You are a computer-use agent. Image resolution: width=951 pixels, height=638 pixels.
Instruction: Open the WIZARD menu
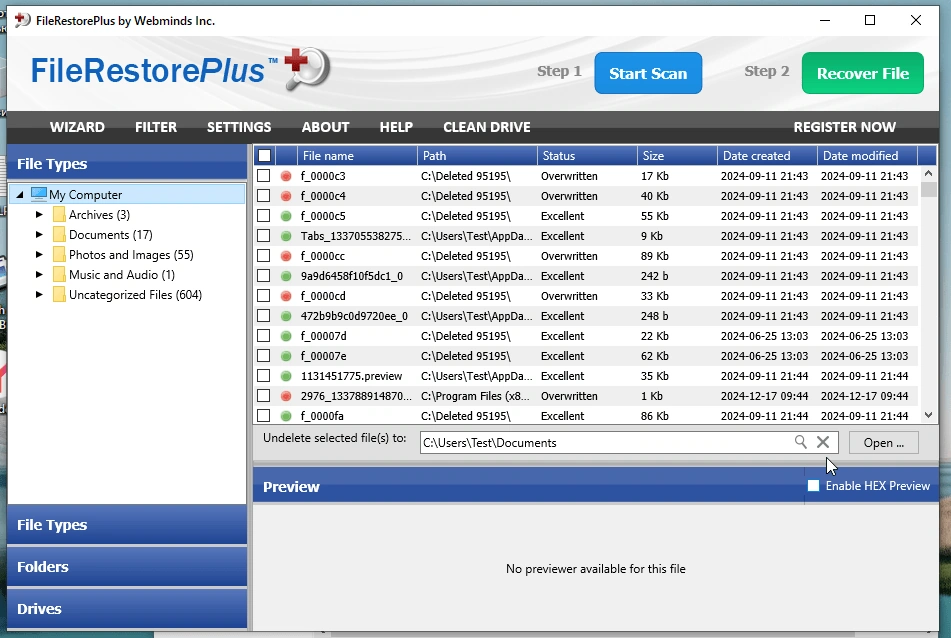point(77,127)
